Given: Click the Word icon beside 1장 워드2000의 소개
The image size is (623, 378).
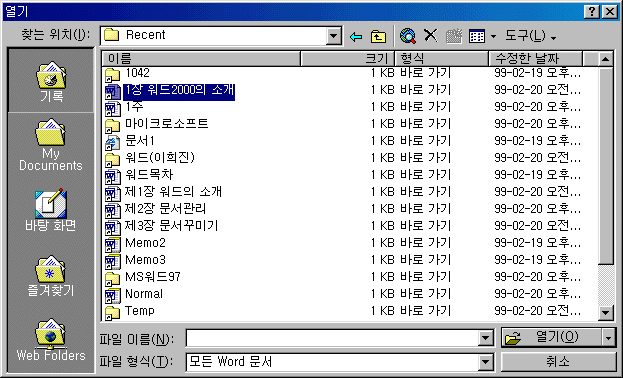Looking at the screenshot, I should [112, 91].
